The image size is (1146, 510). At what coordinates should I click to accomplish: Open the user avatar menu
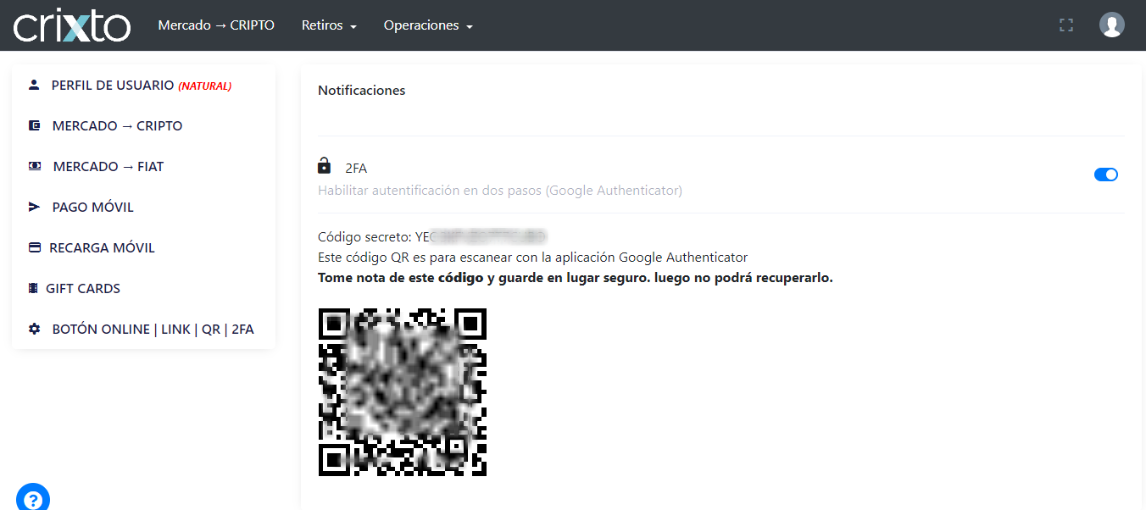(x=1112, y=25)
